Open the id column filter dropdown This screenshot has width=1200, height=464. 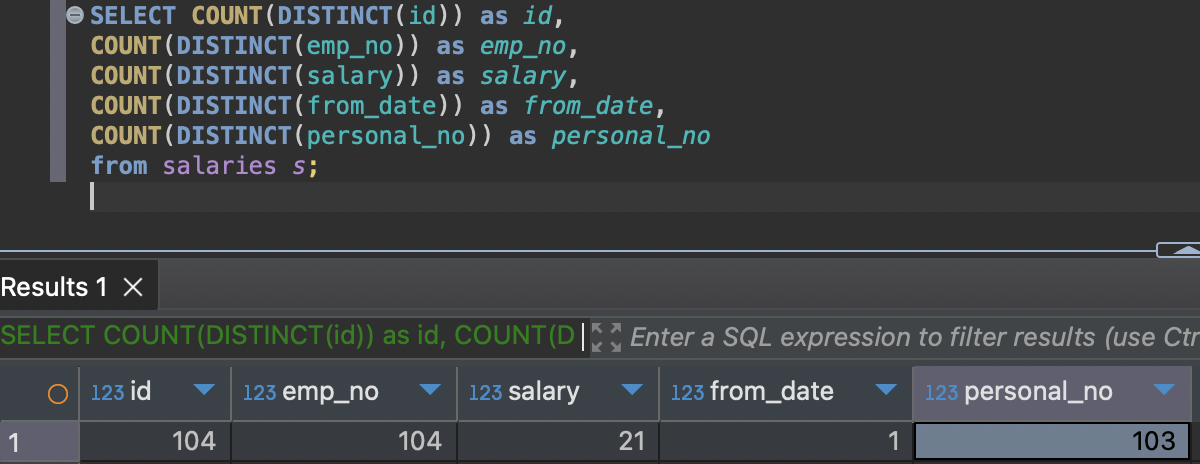pos(204,391)
